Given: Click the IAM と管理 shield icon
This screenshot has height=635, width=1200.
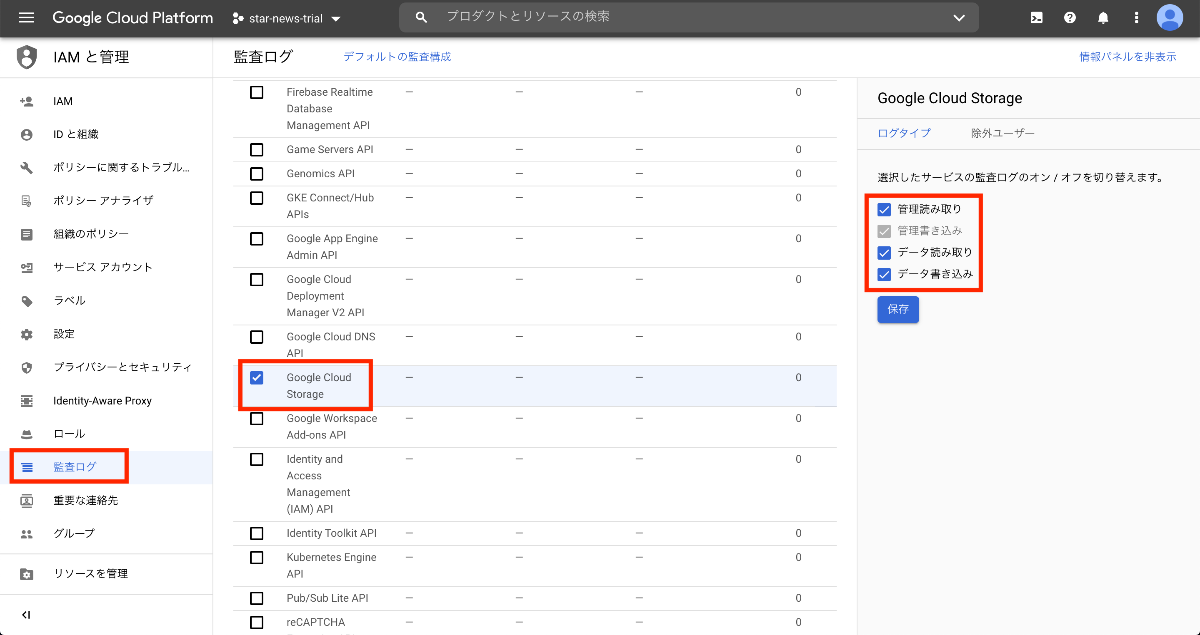Looking at the screenshot, I should 27,57.
